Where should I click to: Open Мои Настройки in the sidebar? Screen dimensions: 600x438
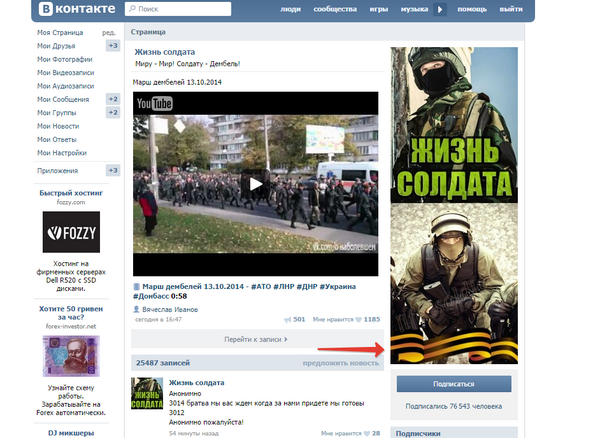tap(61, 152)
